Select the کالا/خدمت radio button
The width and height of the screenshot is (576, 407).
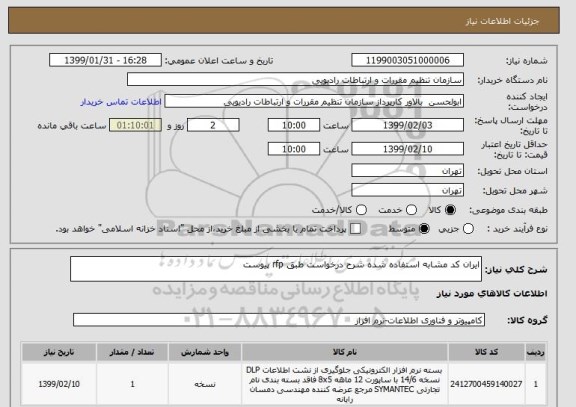361,210
